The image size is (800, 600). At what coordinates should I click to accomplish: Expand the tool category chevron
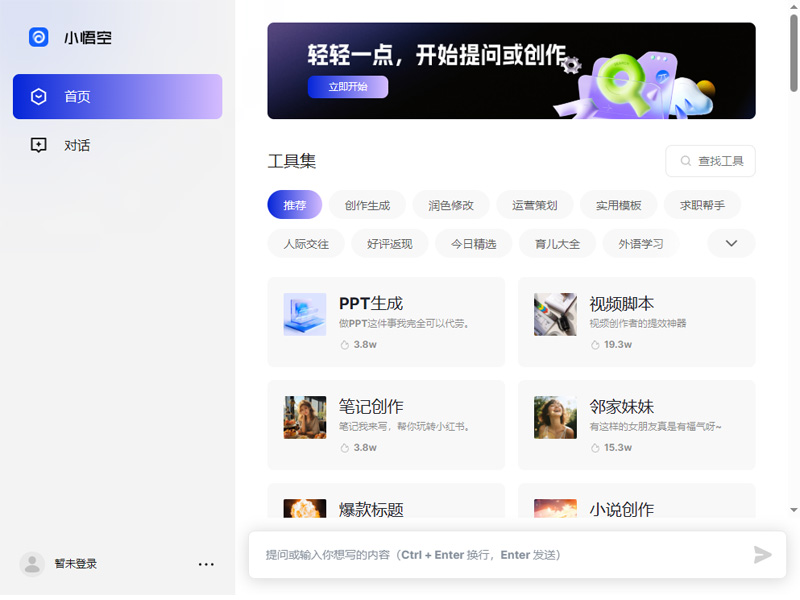click(x=731, y=243)
